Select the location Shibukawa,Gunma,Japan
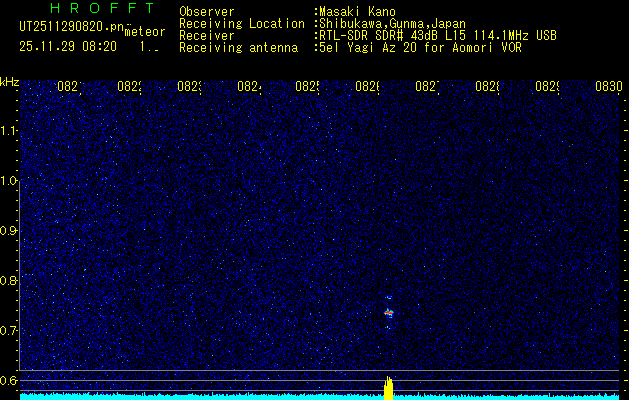 392,24
